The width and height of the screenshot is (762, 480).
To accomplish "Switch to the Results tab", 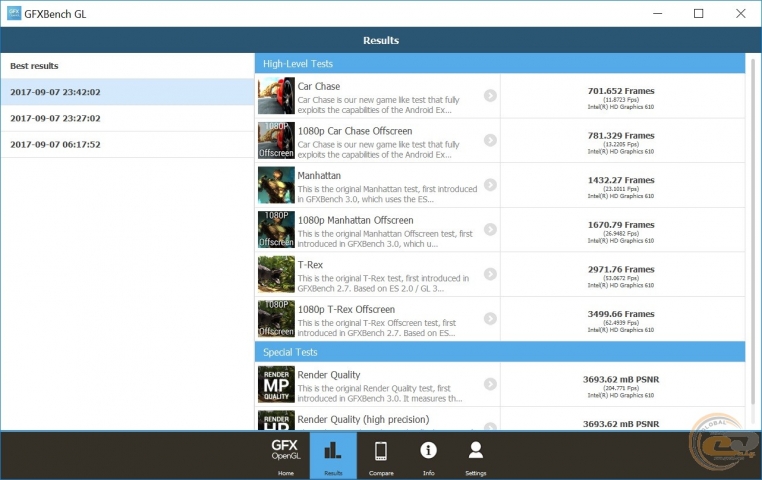I will [333, 456].
